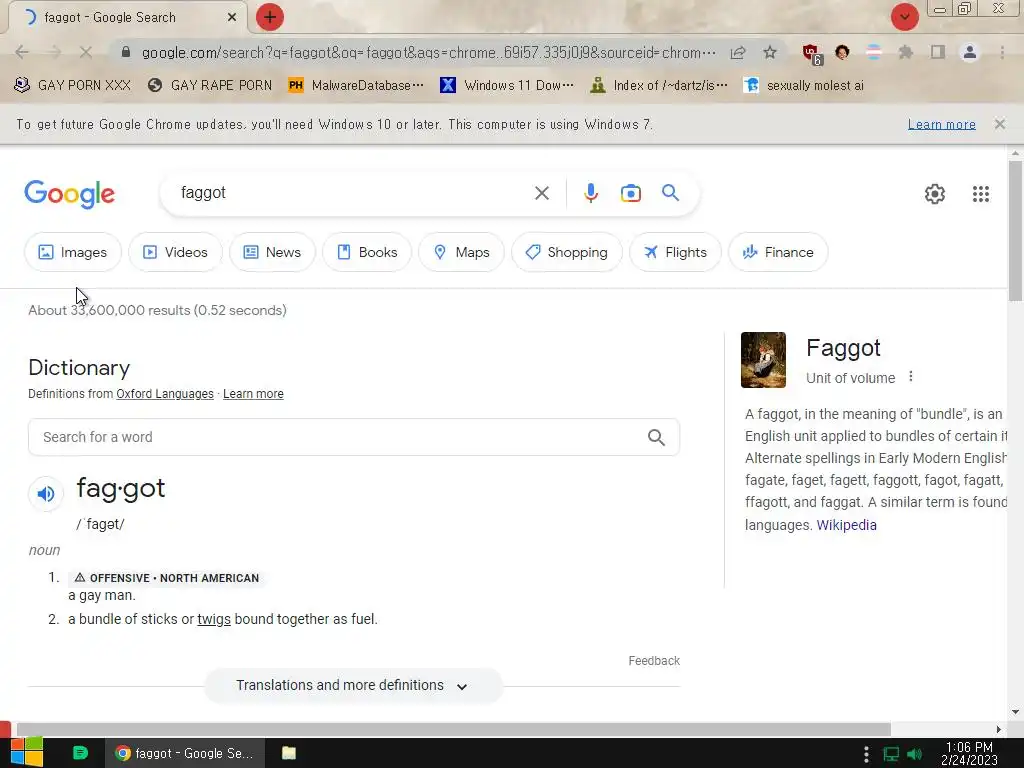Close the Google Search browser tab
Viewport: 1024px width, 768px height.
tap(232, 18)
